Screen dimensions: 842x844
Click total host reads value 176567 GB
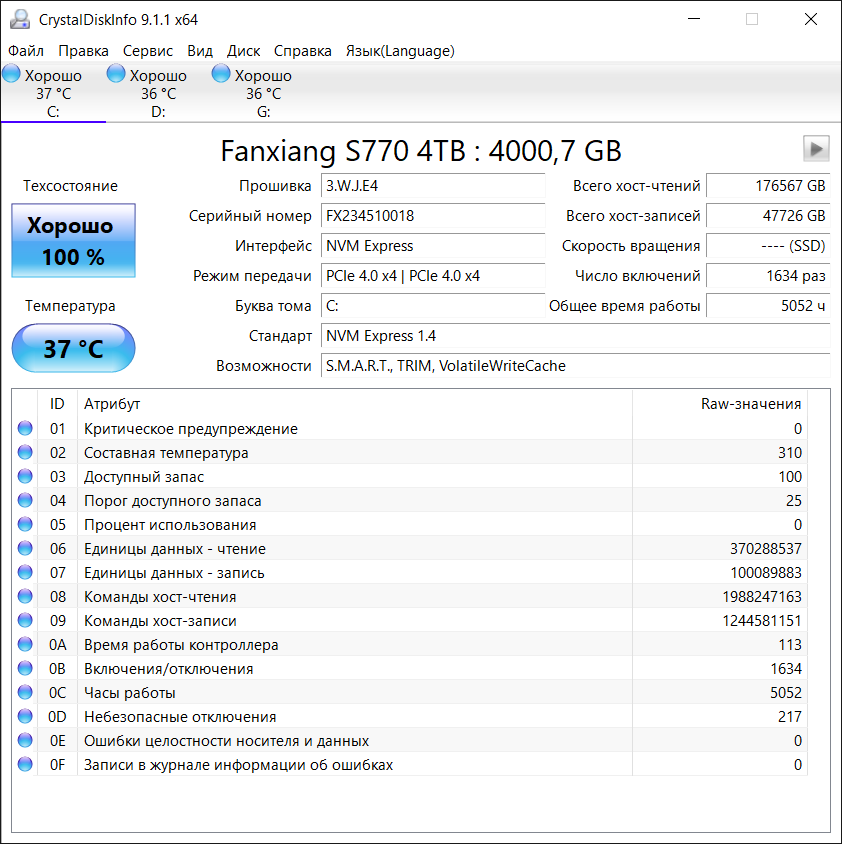click(768, 186)
